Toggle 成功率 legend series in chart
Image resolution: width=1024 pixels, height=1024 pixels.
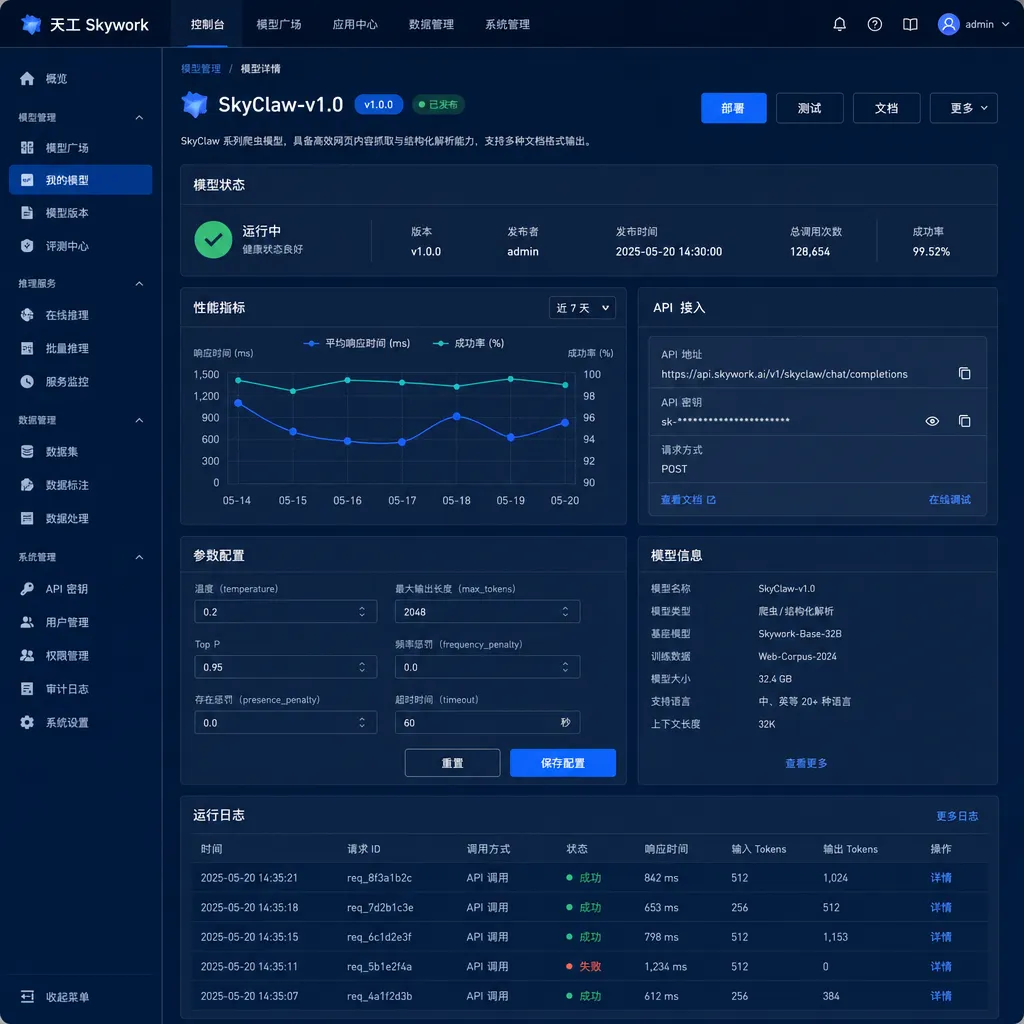point(468,344)
